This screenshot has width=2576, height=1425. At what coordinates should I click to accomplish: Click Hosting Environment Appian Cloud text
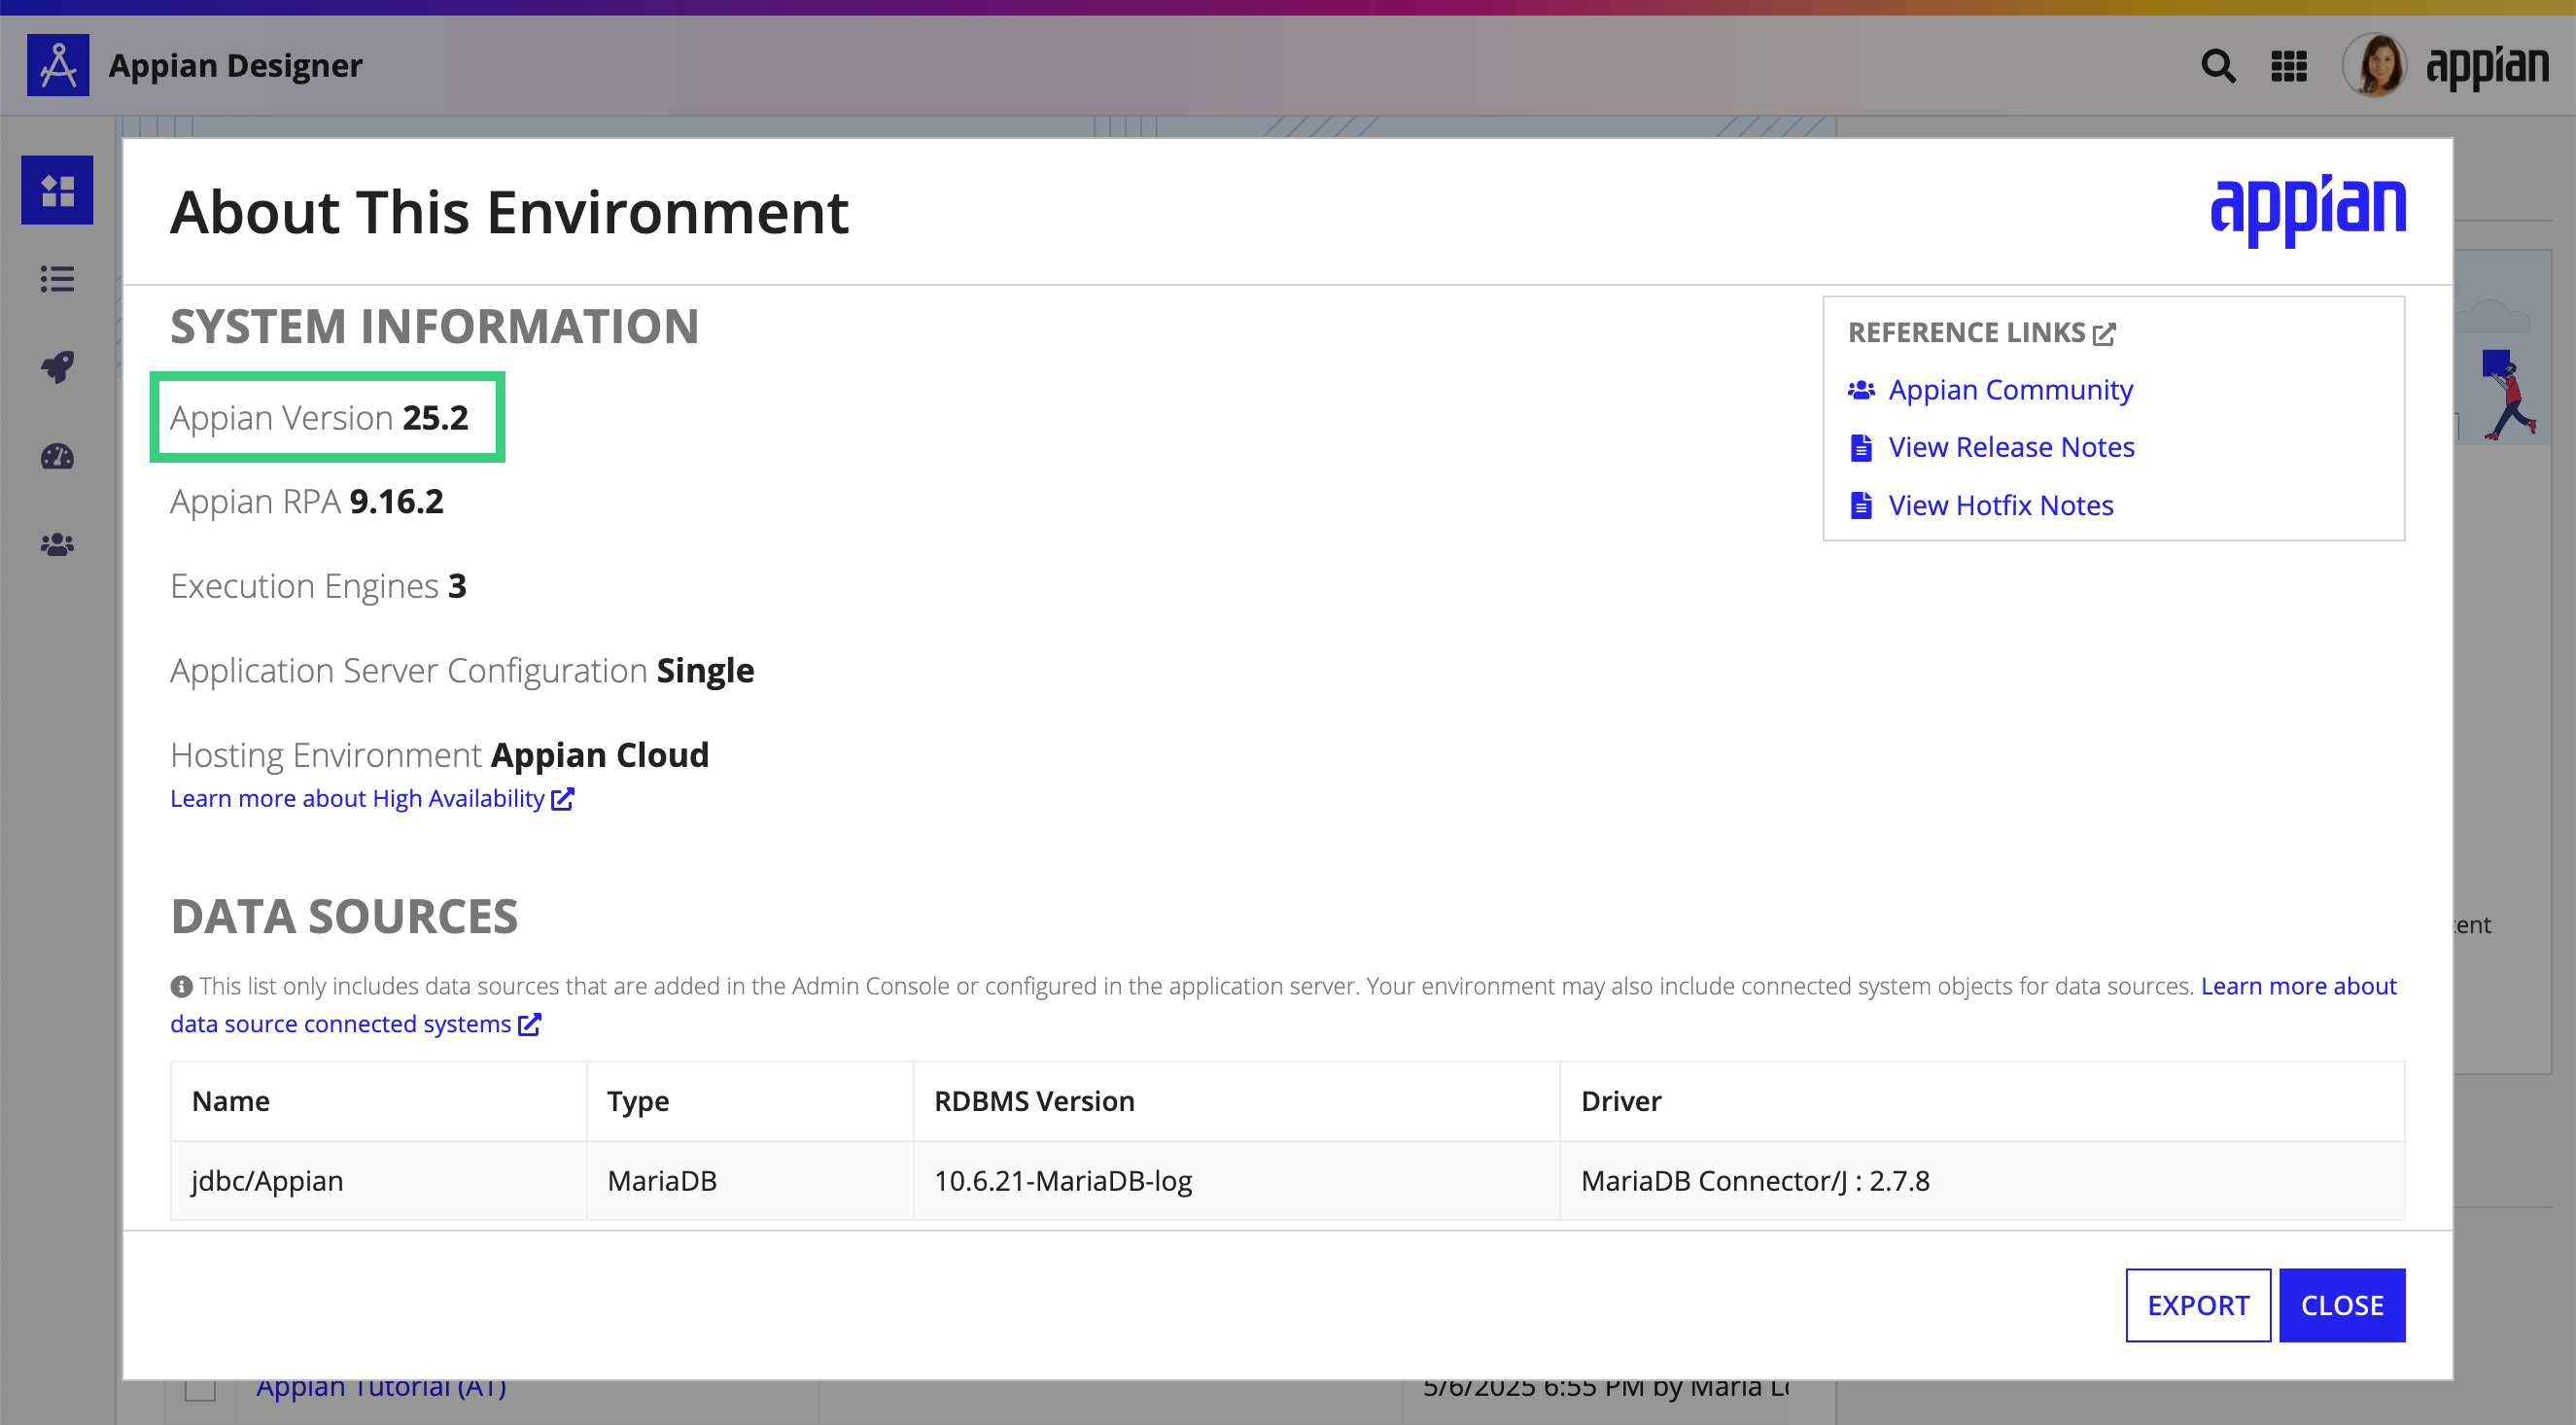click(x=439, y=755)
